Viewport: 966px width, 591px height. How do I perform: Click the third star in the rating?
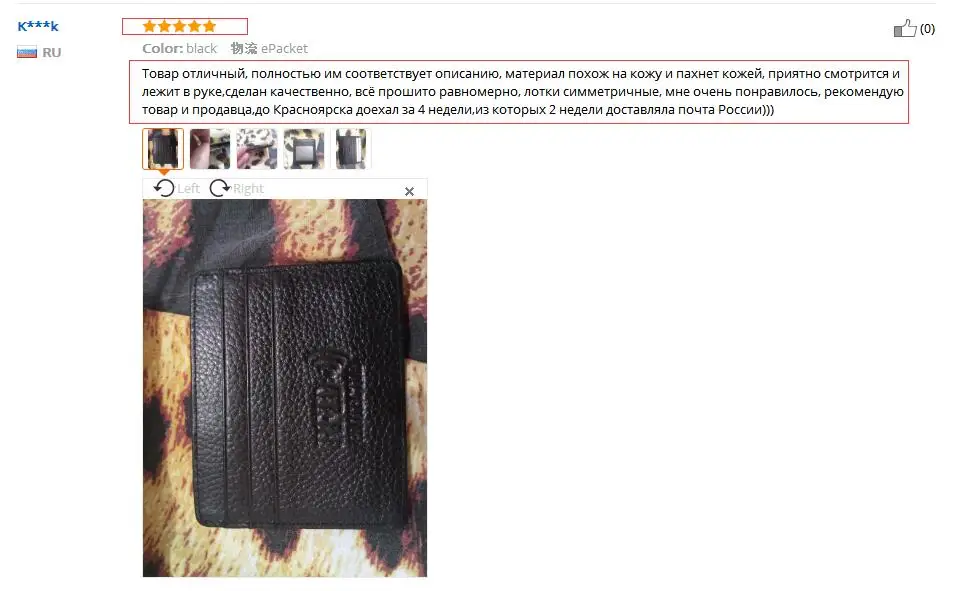[x=179, y=26]
